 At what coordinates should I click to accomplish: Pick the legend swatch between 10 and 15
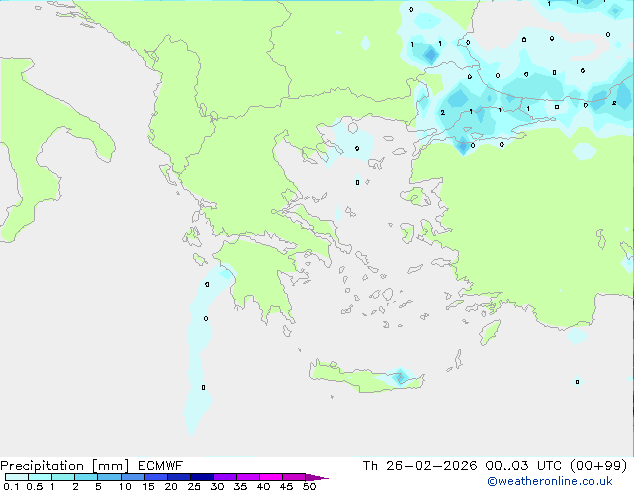click(x=132, y=477)
